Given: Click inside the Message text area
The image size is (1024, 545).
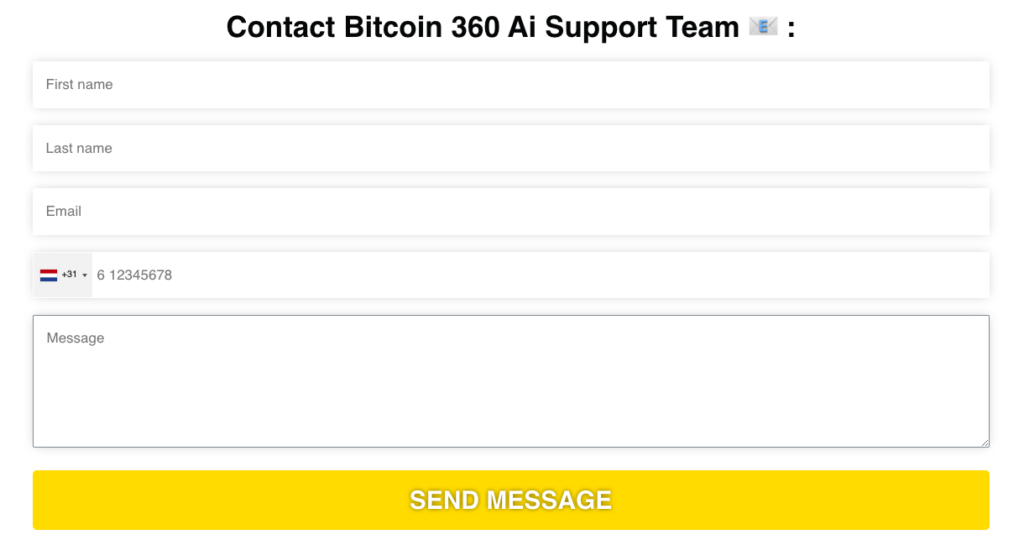Looking at the screenshot, I should [x=511, y=381].
